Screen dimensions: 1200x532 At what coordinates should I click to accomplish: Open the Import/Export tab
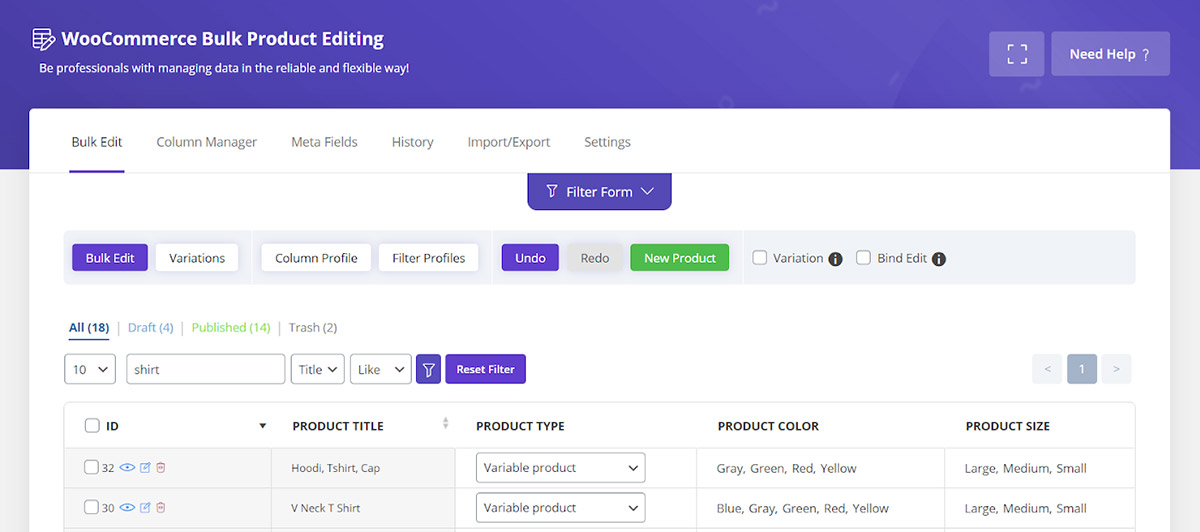tap(509, 142)
